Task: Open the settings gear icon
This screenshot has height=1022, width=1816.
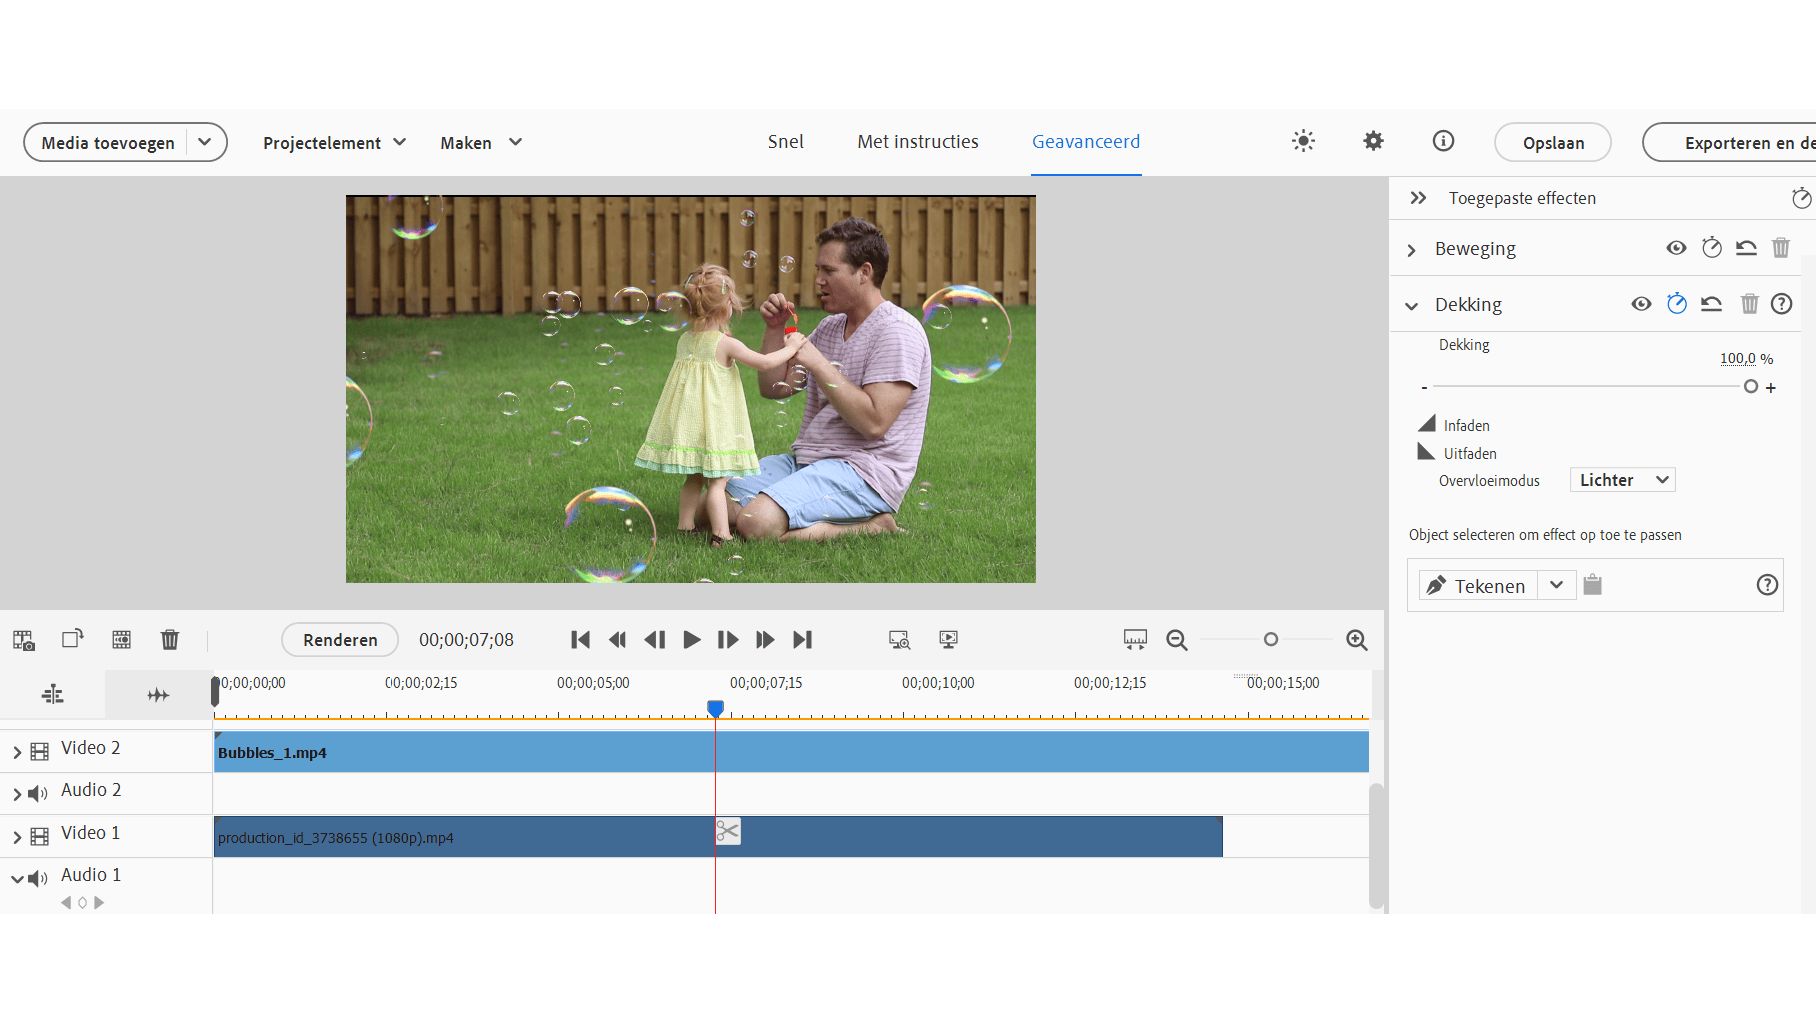Action: click(x=1373, y=141)
